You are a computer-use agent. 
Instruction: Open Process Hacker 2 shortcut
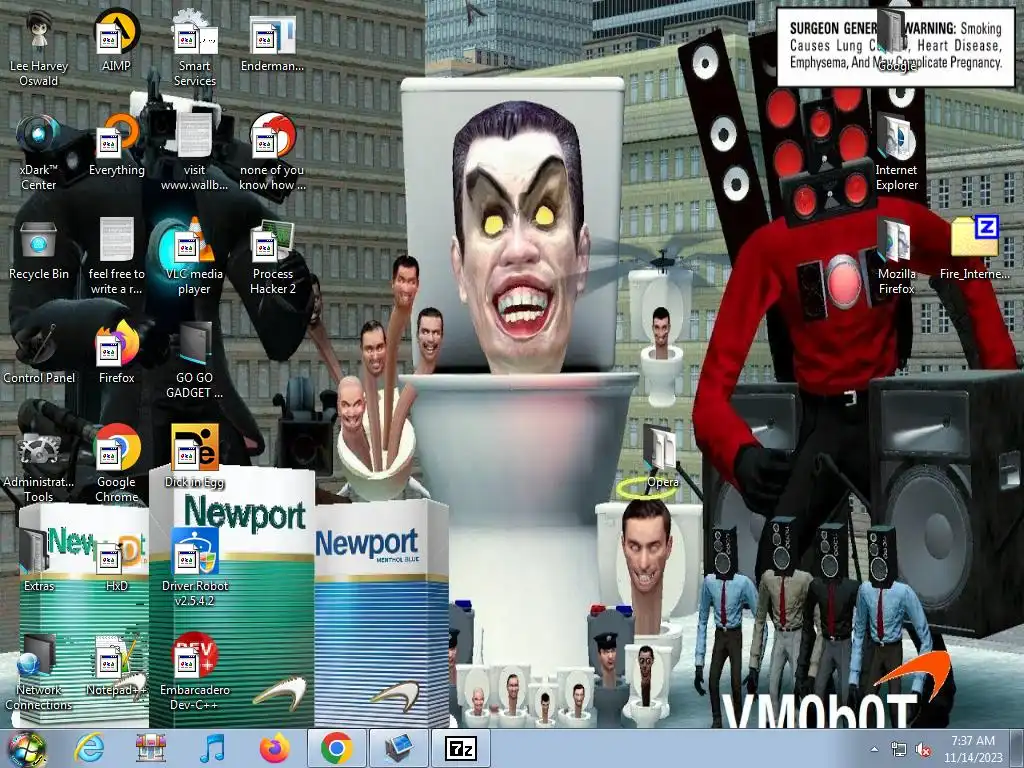point(272,257)
